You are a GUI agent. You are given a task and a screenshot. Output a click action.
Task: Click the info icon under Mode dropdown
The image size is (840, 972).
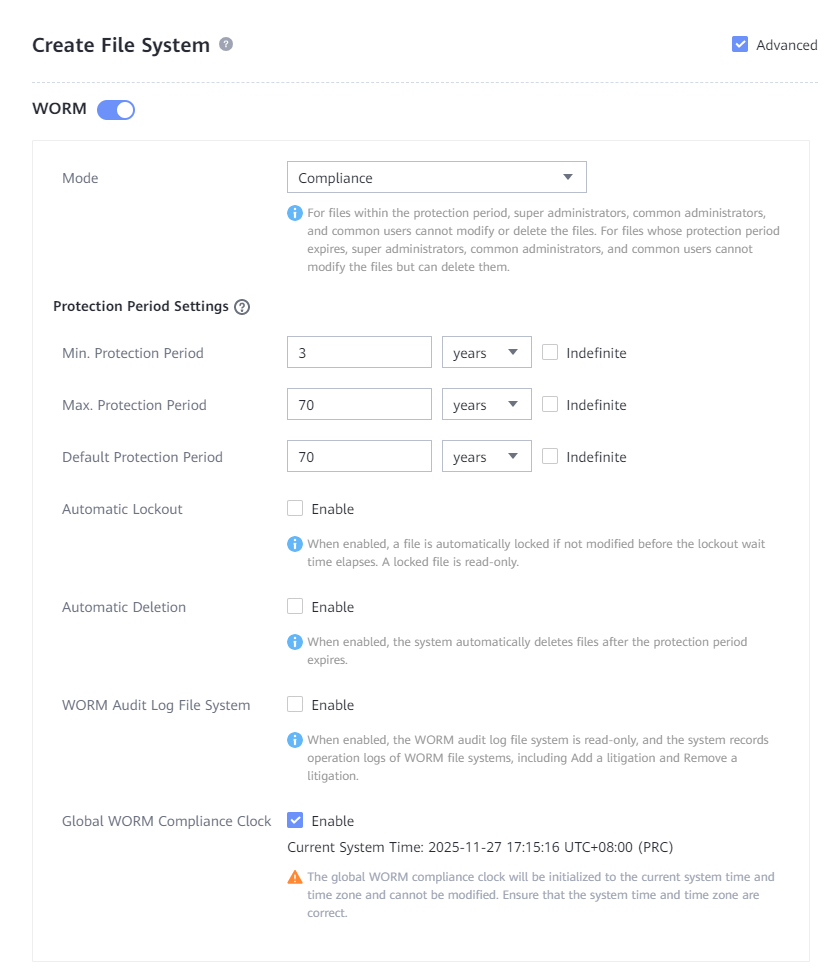coord(295,213)
